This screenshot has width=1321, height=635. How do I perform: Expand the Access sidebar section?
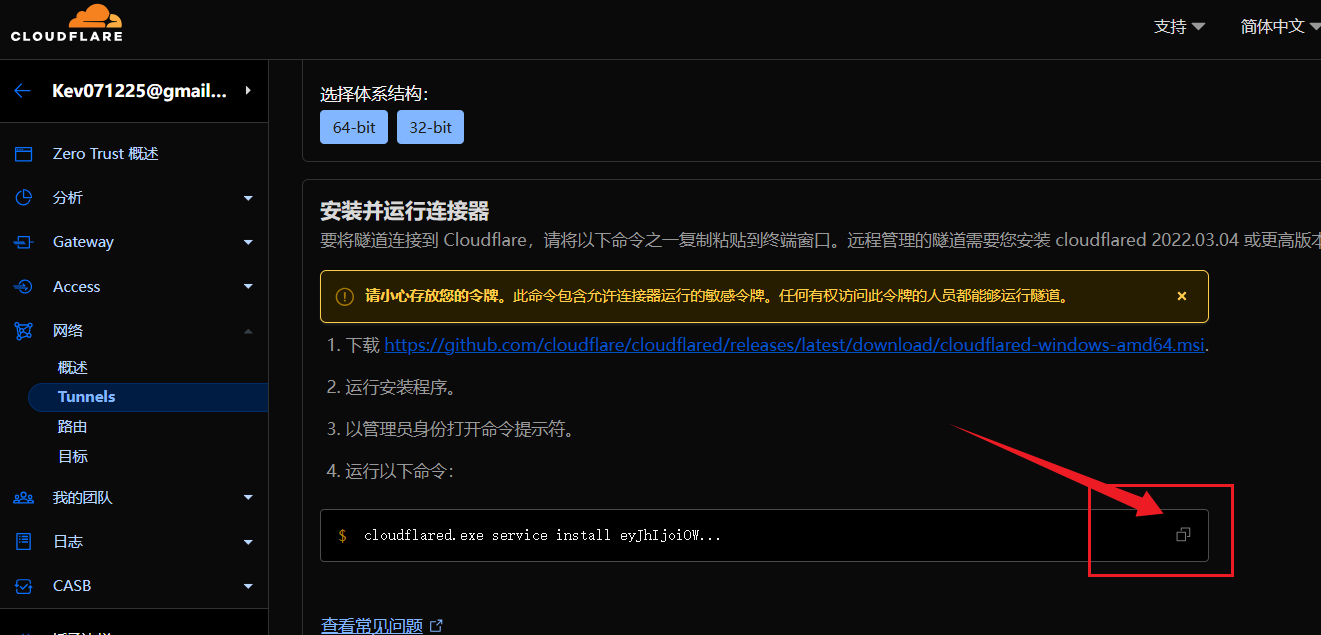248,287
